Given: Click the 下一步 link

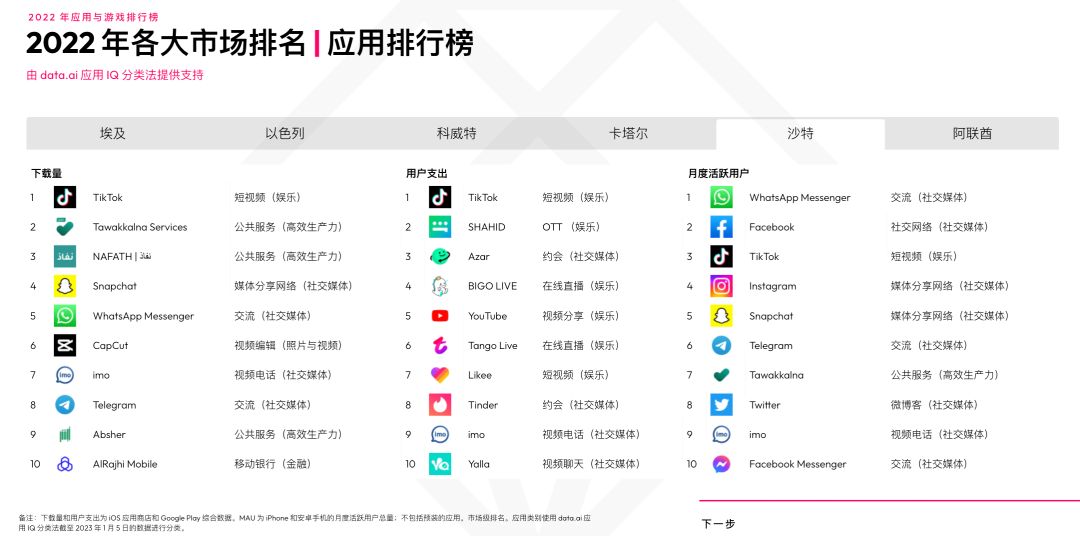Looking at the screenshot, I should [718, 524].
